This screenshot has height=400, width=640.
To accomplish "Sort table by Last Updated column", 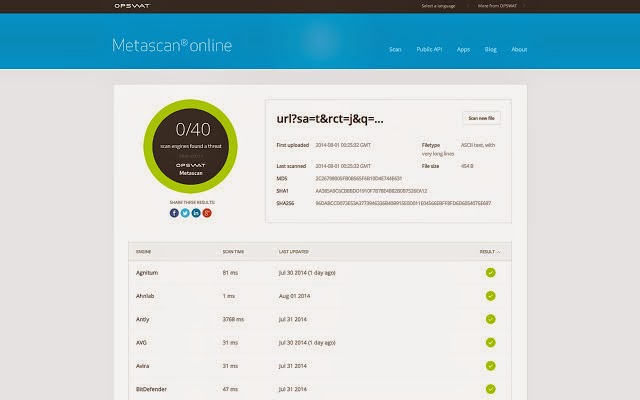I will (293, 252).
